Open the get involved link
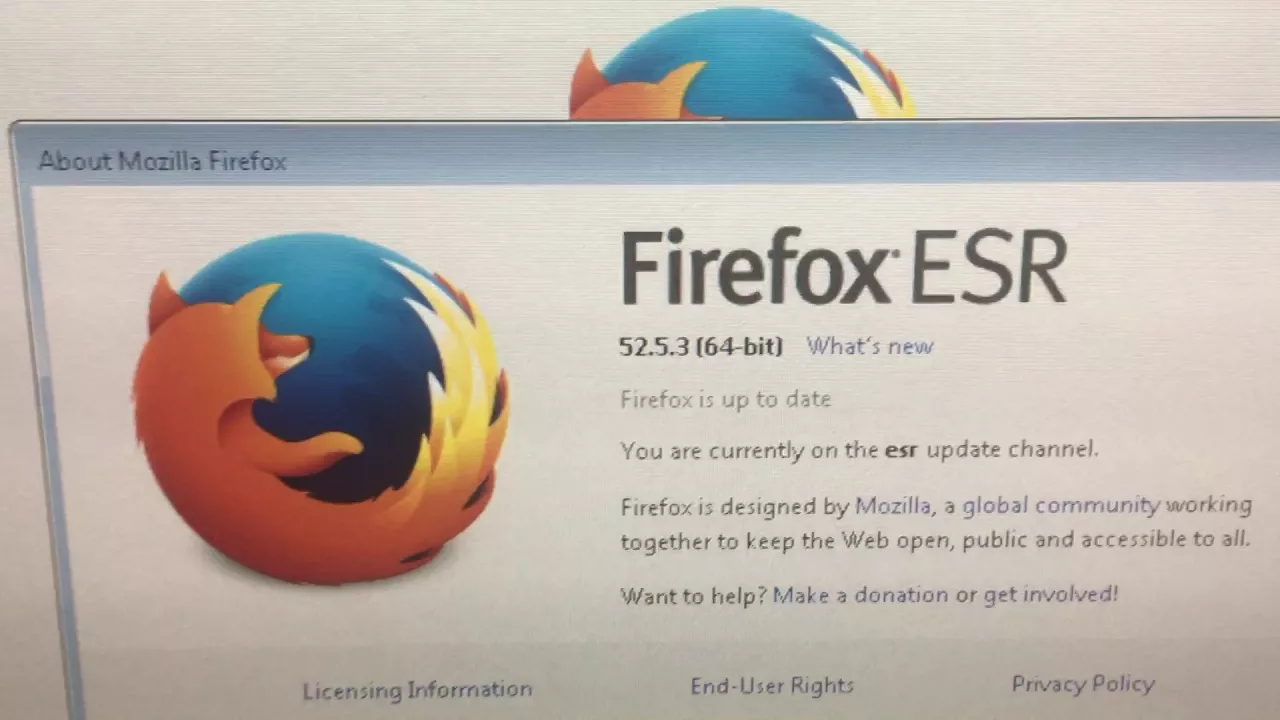1280x720 pixels. coord(1050,594)
